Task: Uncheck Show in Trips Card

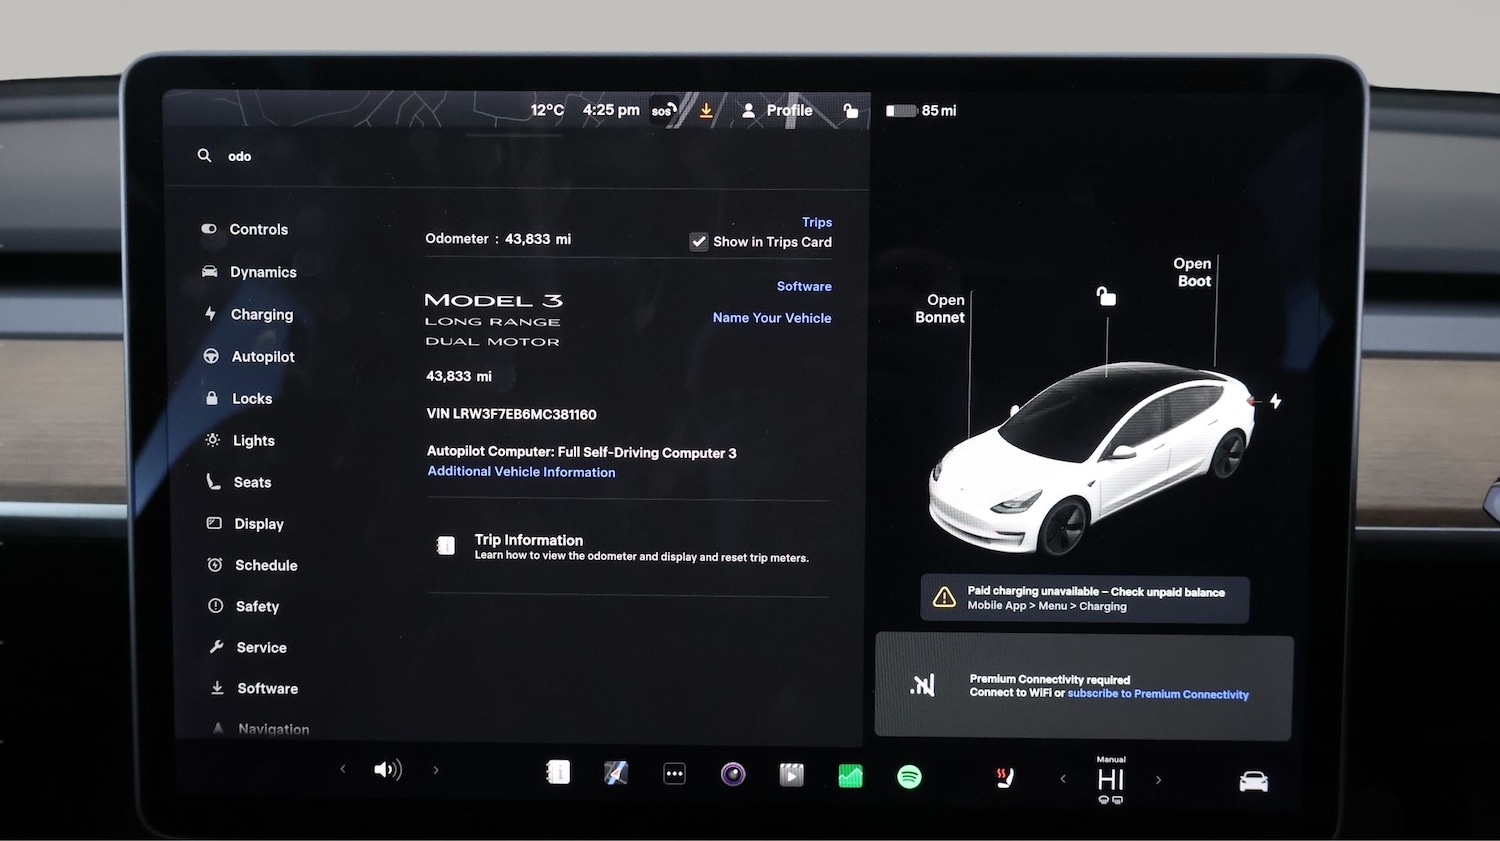Action: (698, 241)
